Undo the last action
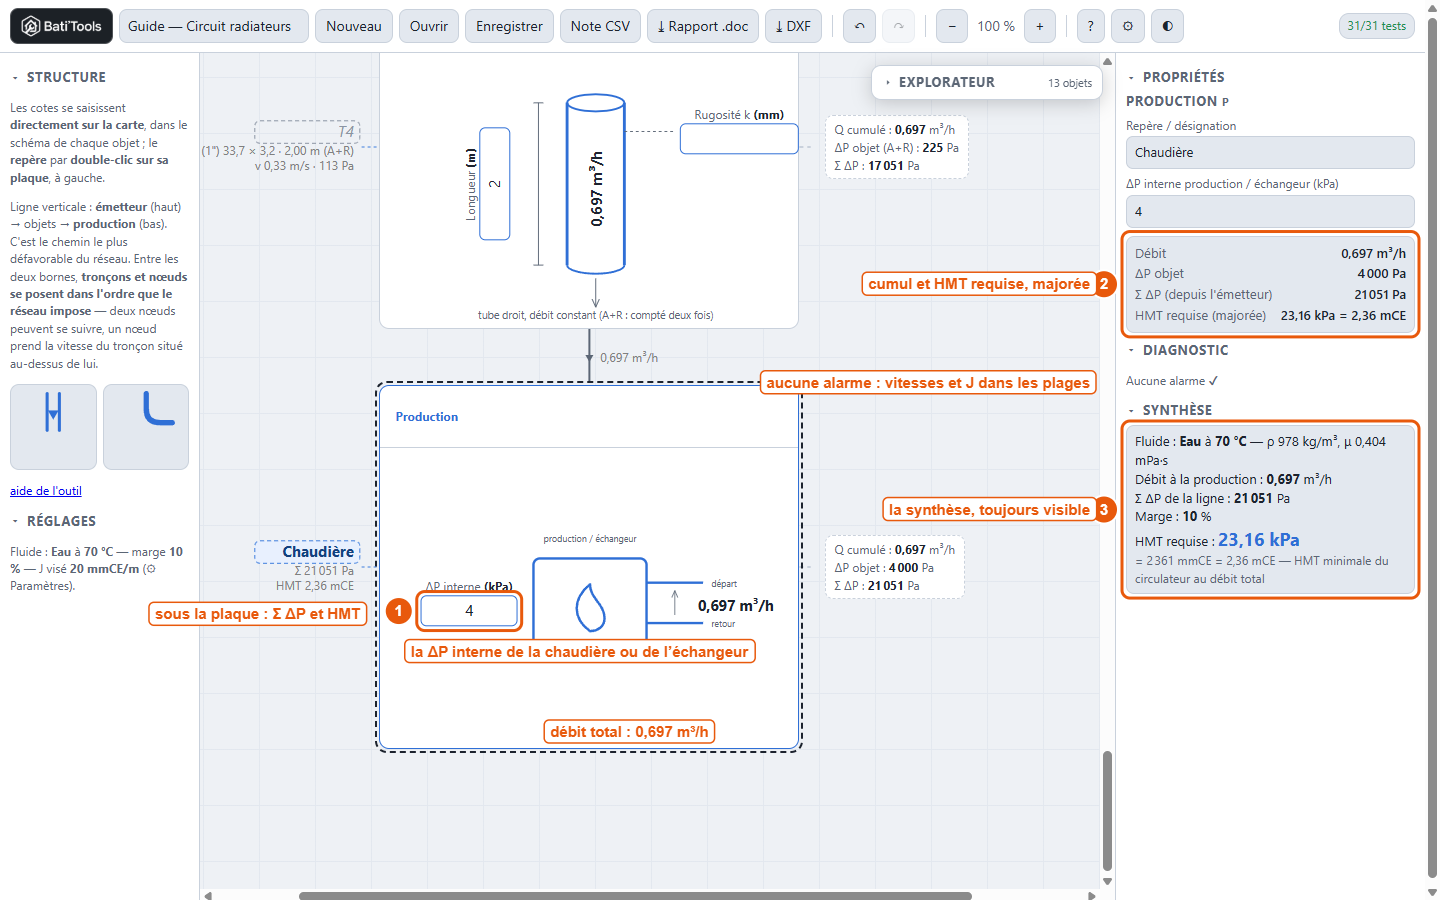Screen dimensions: 1440x900 click(859, 26)
